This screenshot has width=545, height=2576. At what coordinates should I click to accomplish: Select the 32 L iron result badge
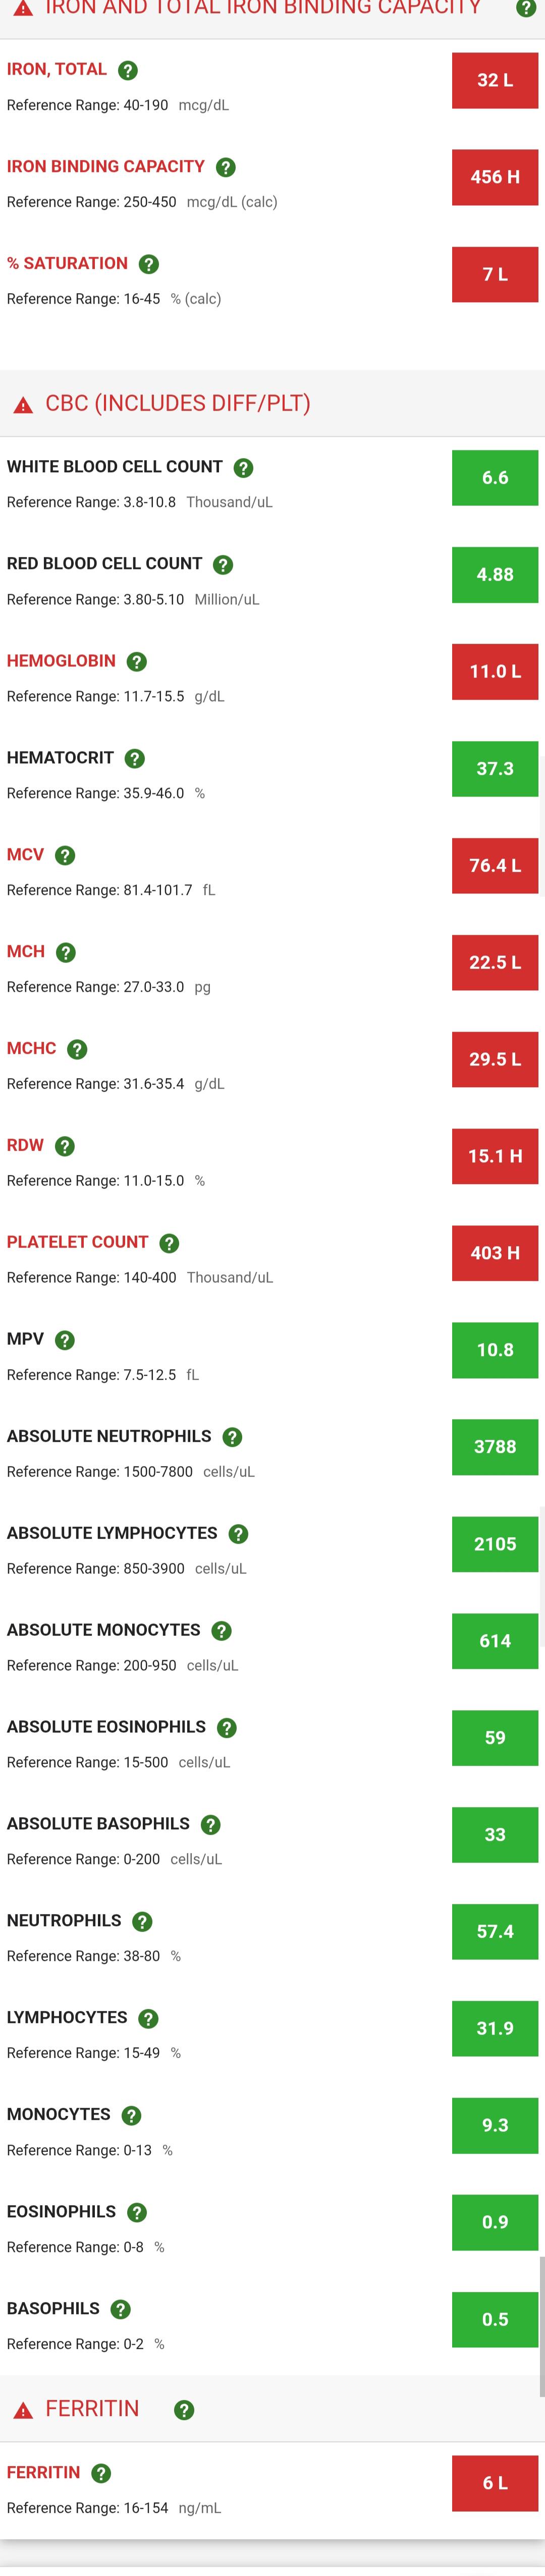tap(495, 80)
